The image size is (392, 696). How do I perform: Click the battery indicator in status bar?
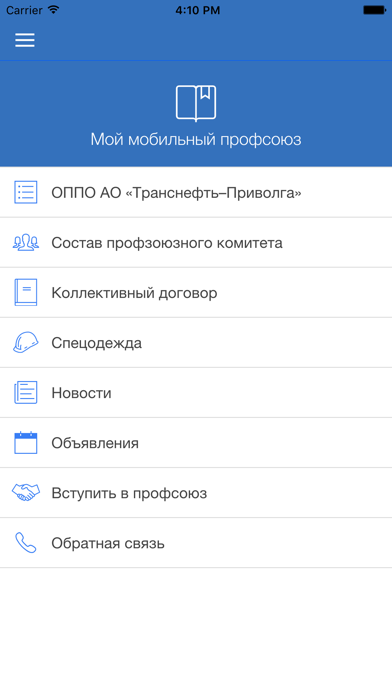[x=374, y=10]
